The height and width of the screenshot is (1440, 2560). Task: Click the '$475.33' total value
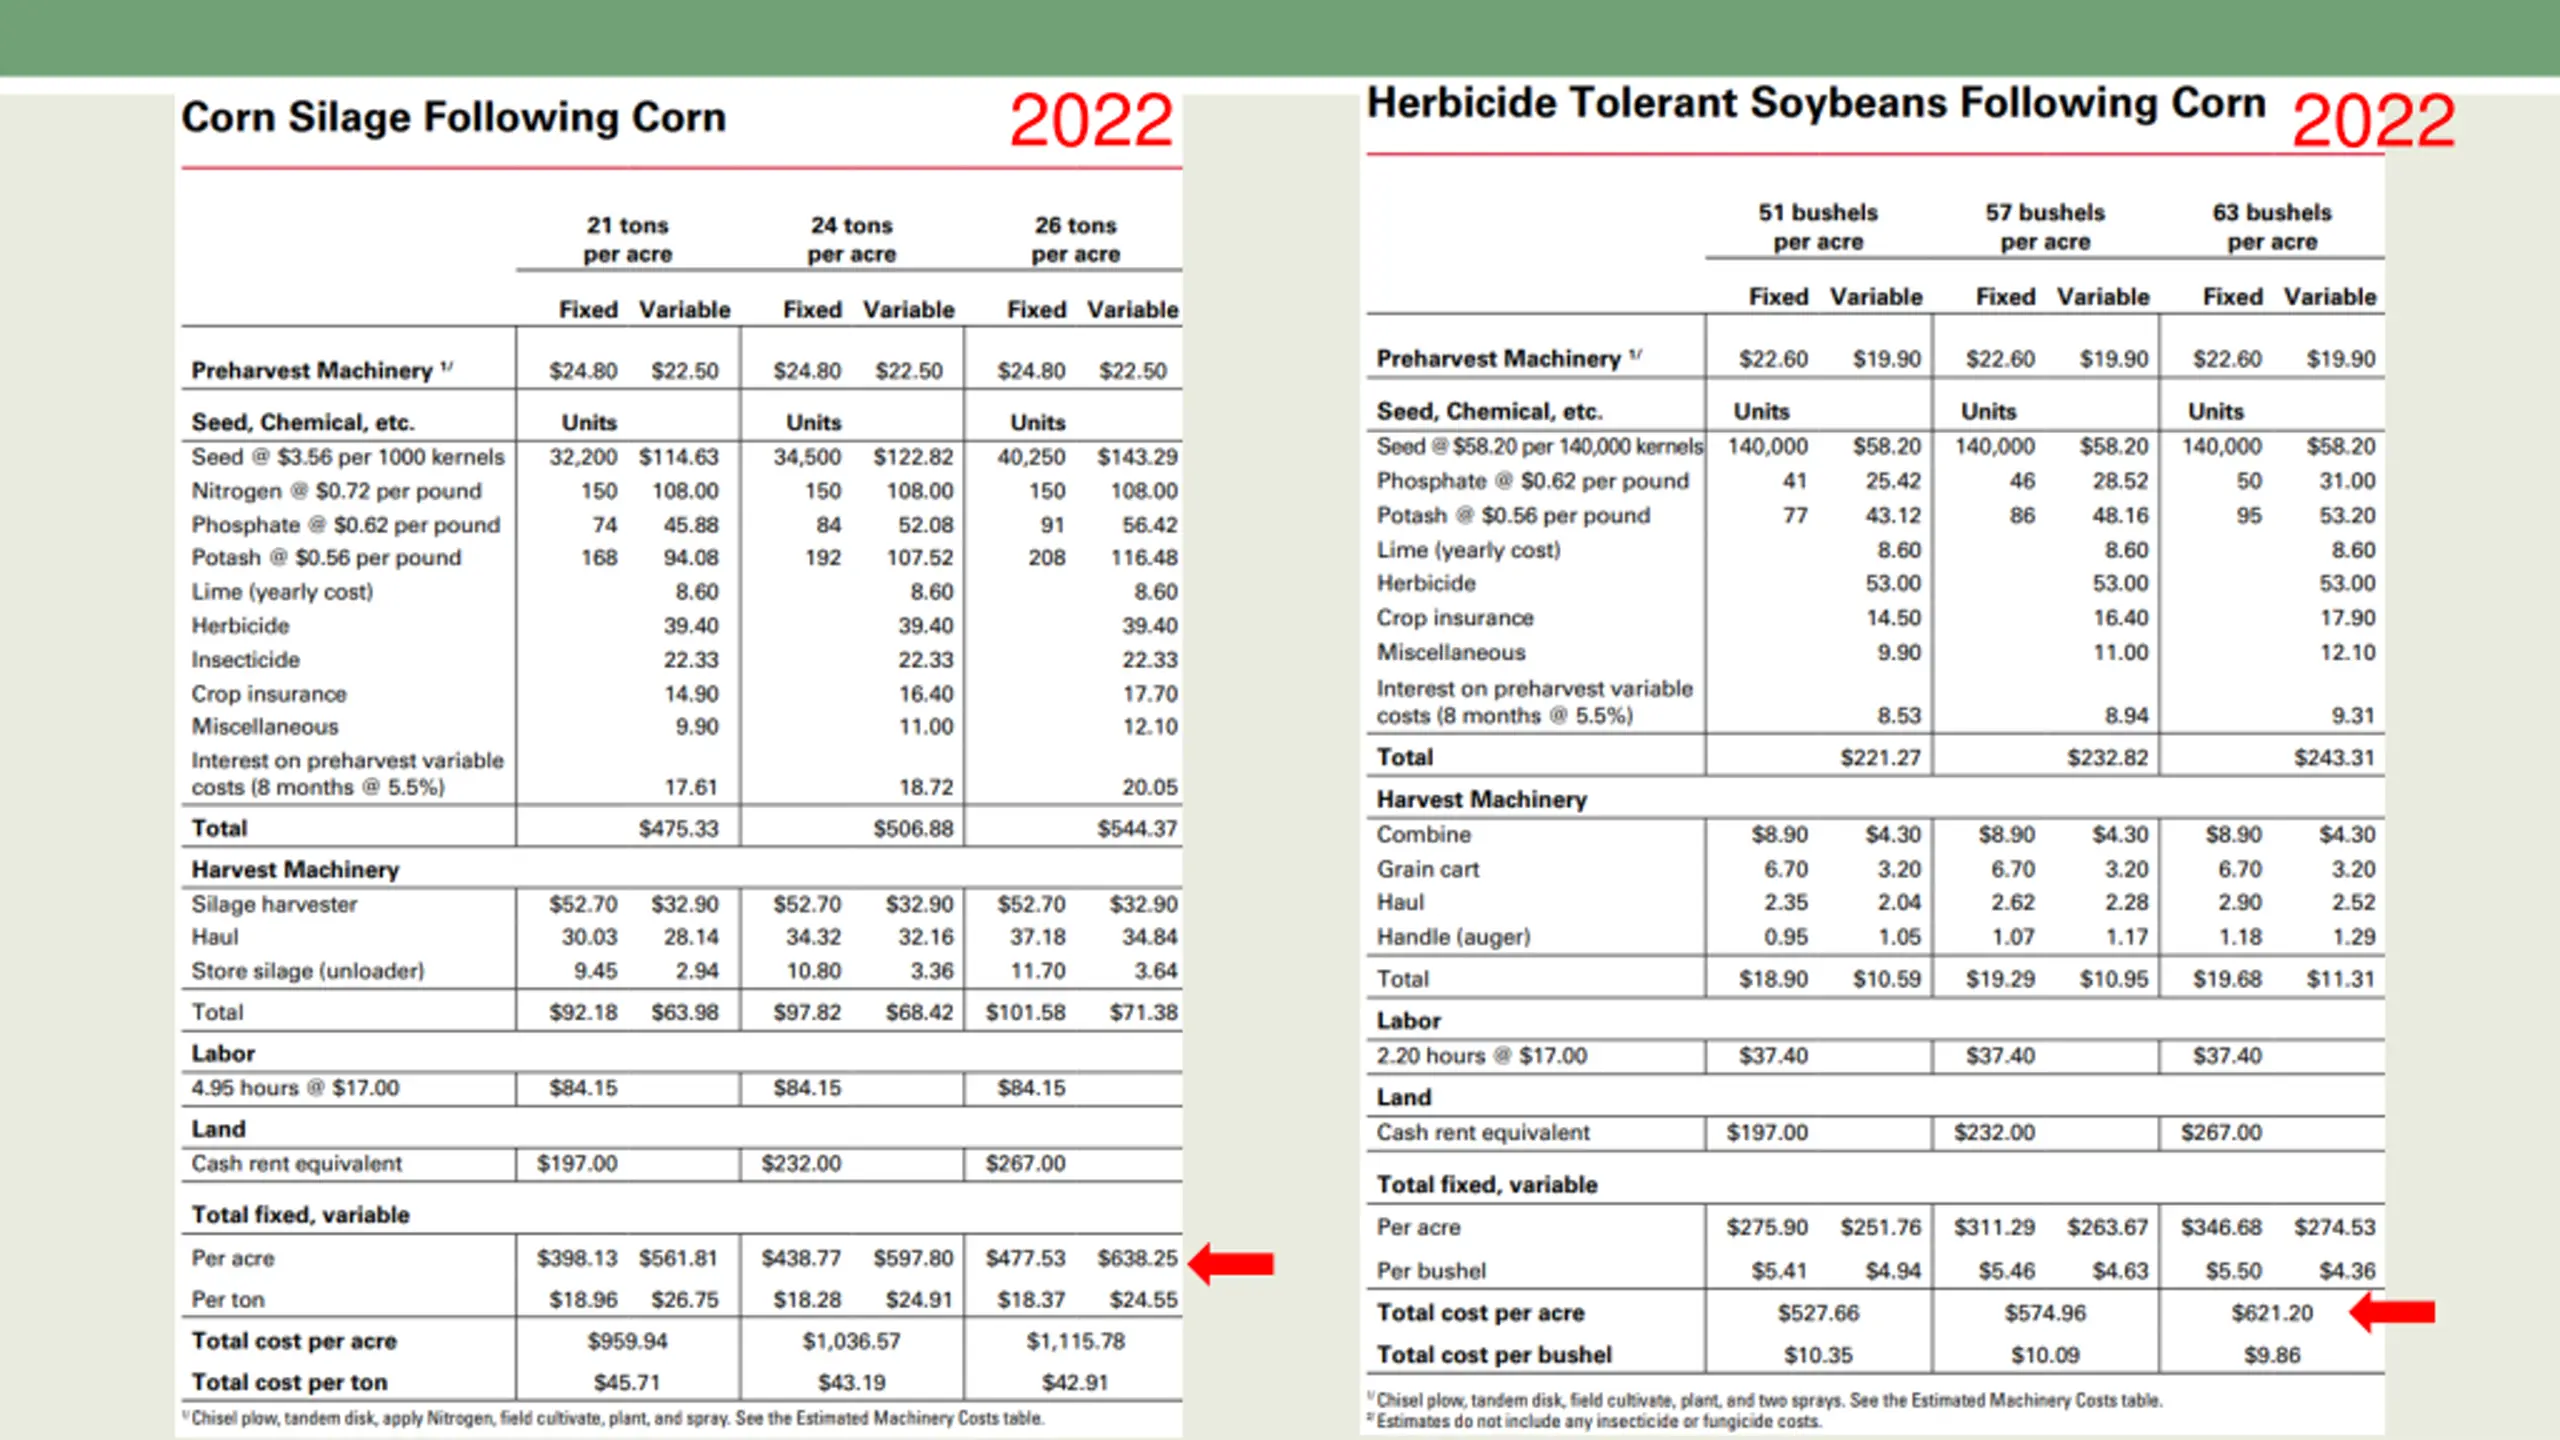click(679, 828)
